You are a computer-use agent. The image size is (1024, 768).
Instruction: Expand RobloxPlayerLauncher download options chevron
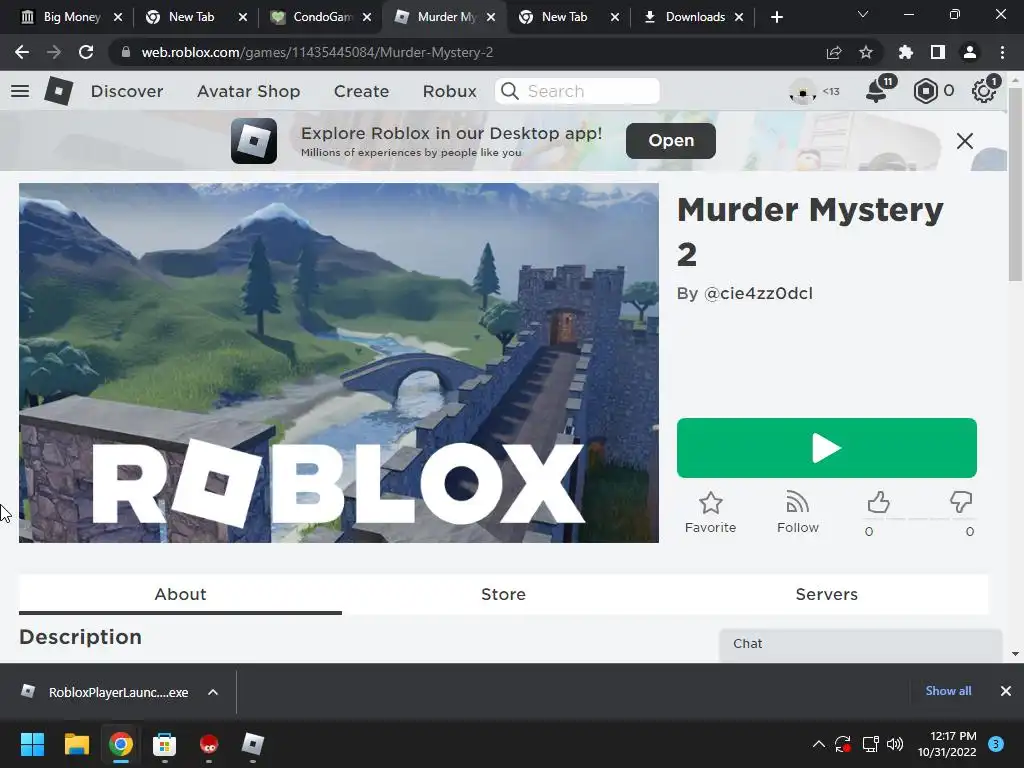coord(212,692)
